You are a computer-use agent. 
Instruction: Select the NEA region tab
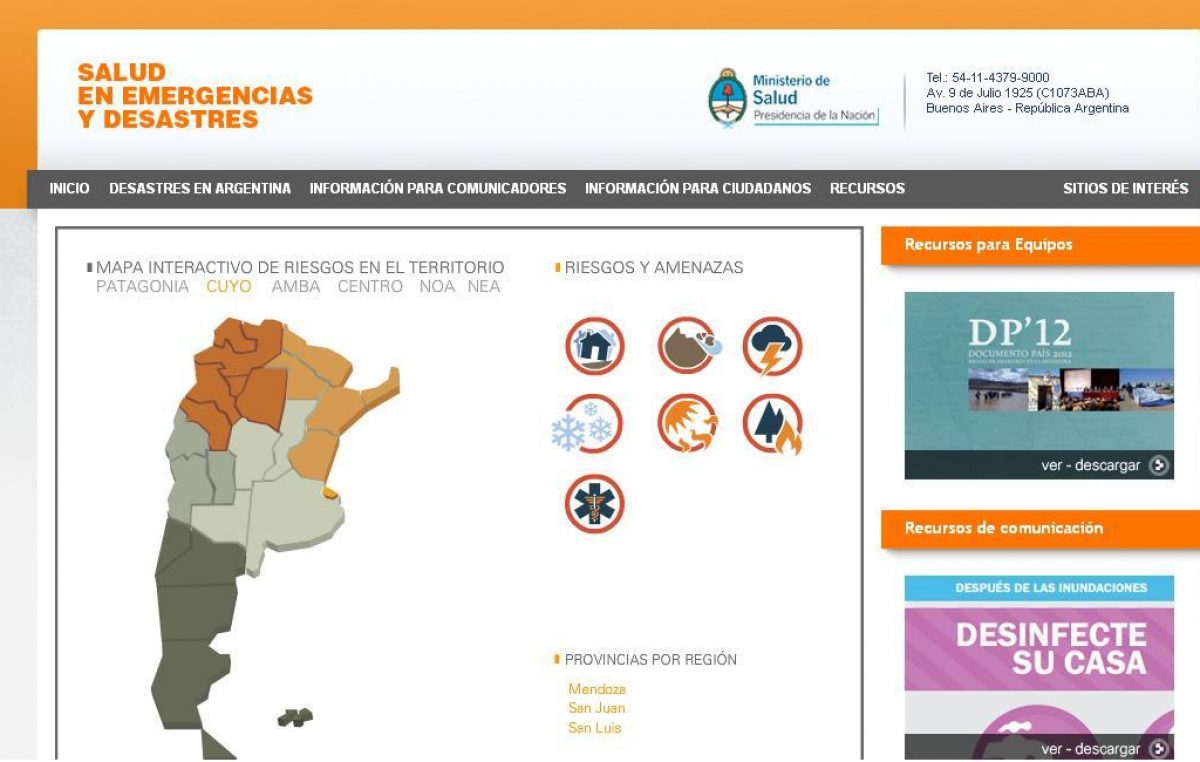[x=484, y=287]
